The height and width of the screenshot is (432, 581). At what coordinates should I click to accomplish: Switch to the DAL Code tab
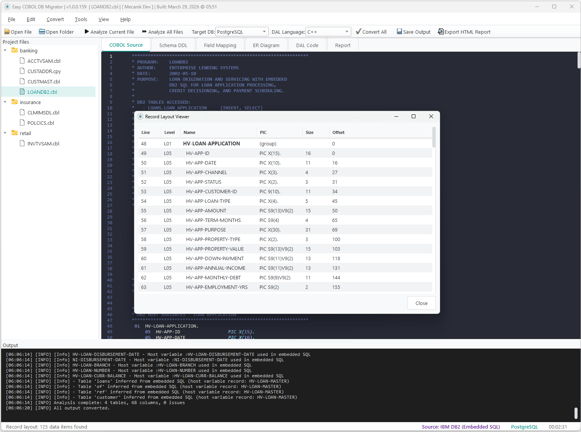(x=307, y=45)
